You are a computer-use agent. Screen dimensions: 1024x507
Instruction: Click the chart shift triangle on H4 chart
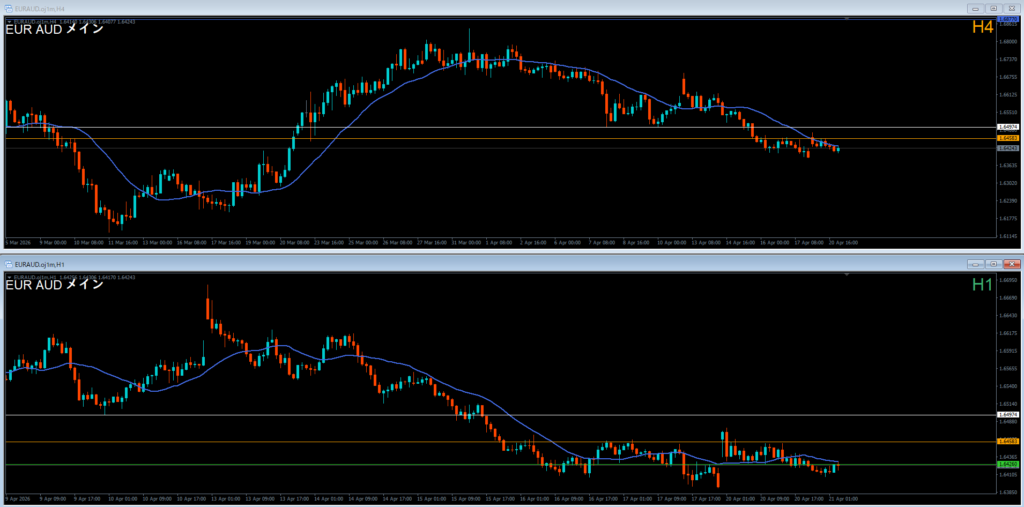[847, 19]
